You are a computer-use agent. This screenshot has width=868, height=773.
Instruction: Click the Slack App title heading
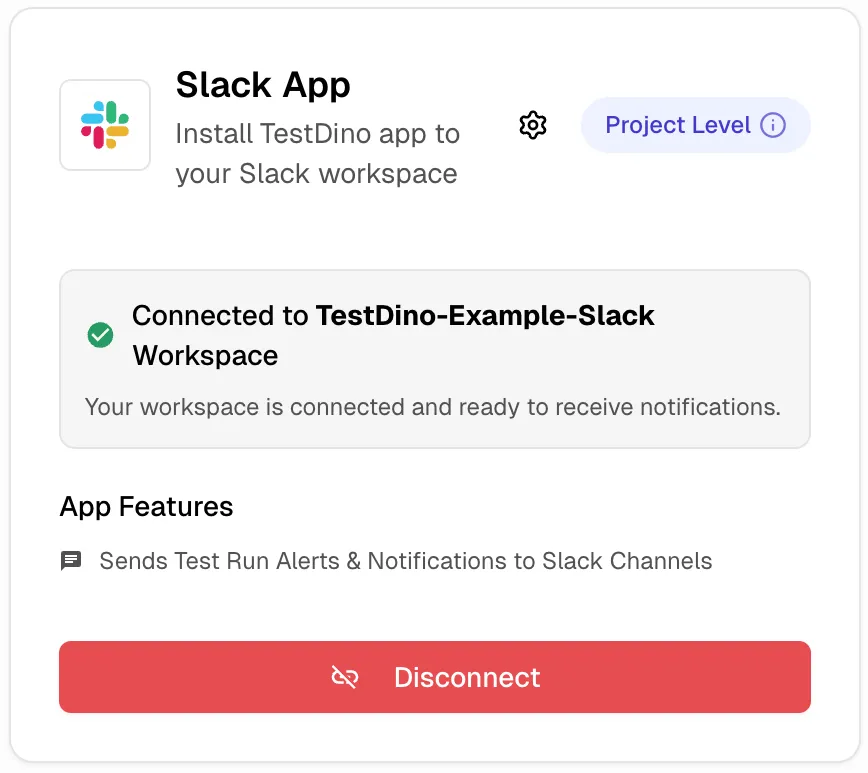click(x=263, y=86)
